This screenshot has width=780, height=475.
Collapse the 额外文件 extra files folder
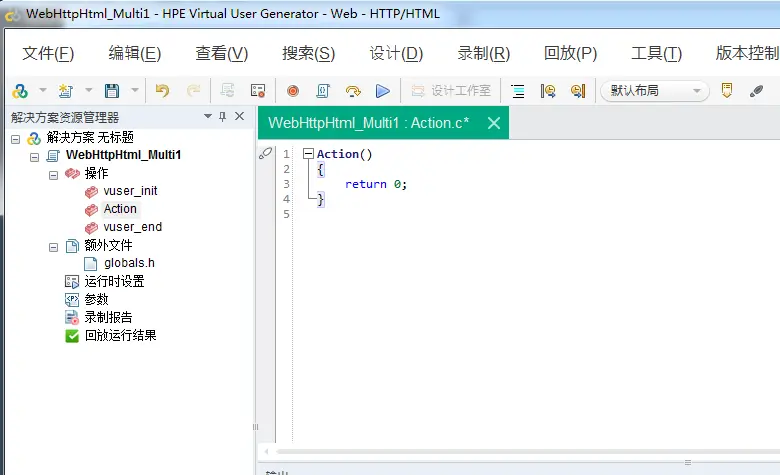(53, 247)
